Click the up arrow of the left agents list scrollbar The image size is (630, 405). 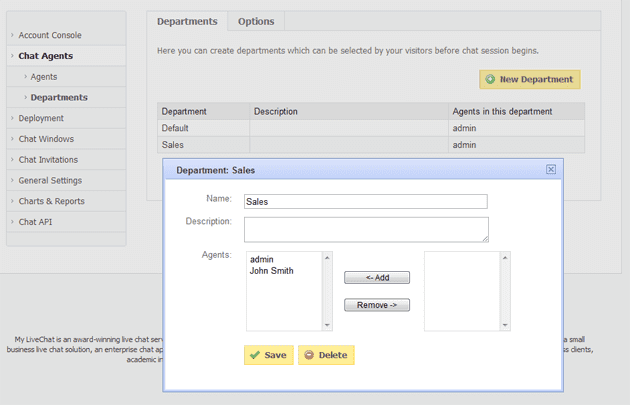tap(327, 258)
